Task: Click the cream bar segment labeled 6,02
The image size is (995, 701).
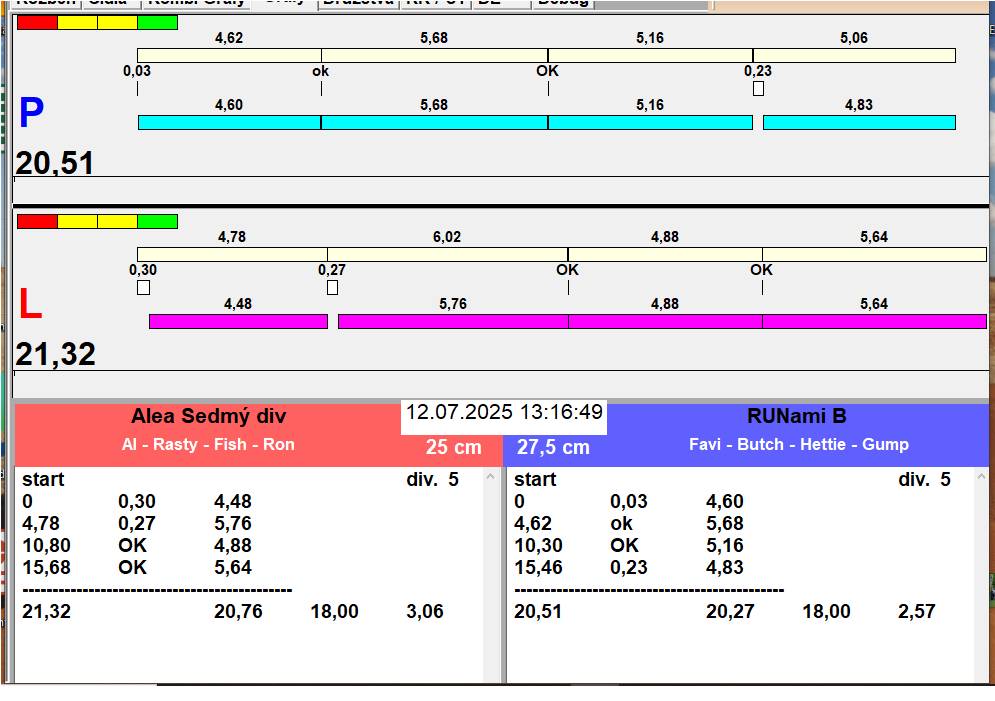Action: tap(447, 254)
